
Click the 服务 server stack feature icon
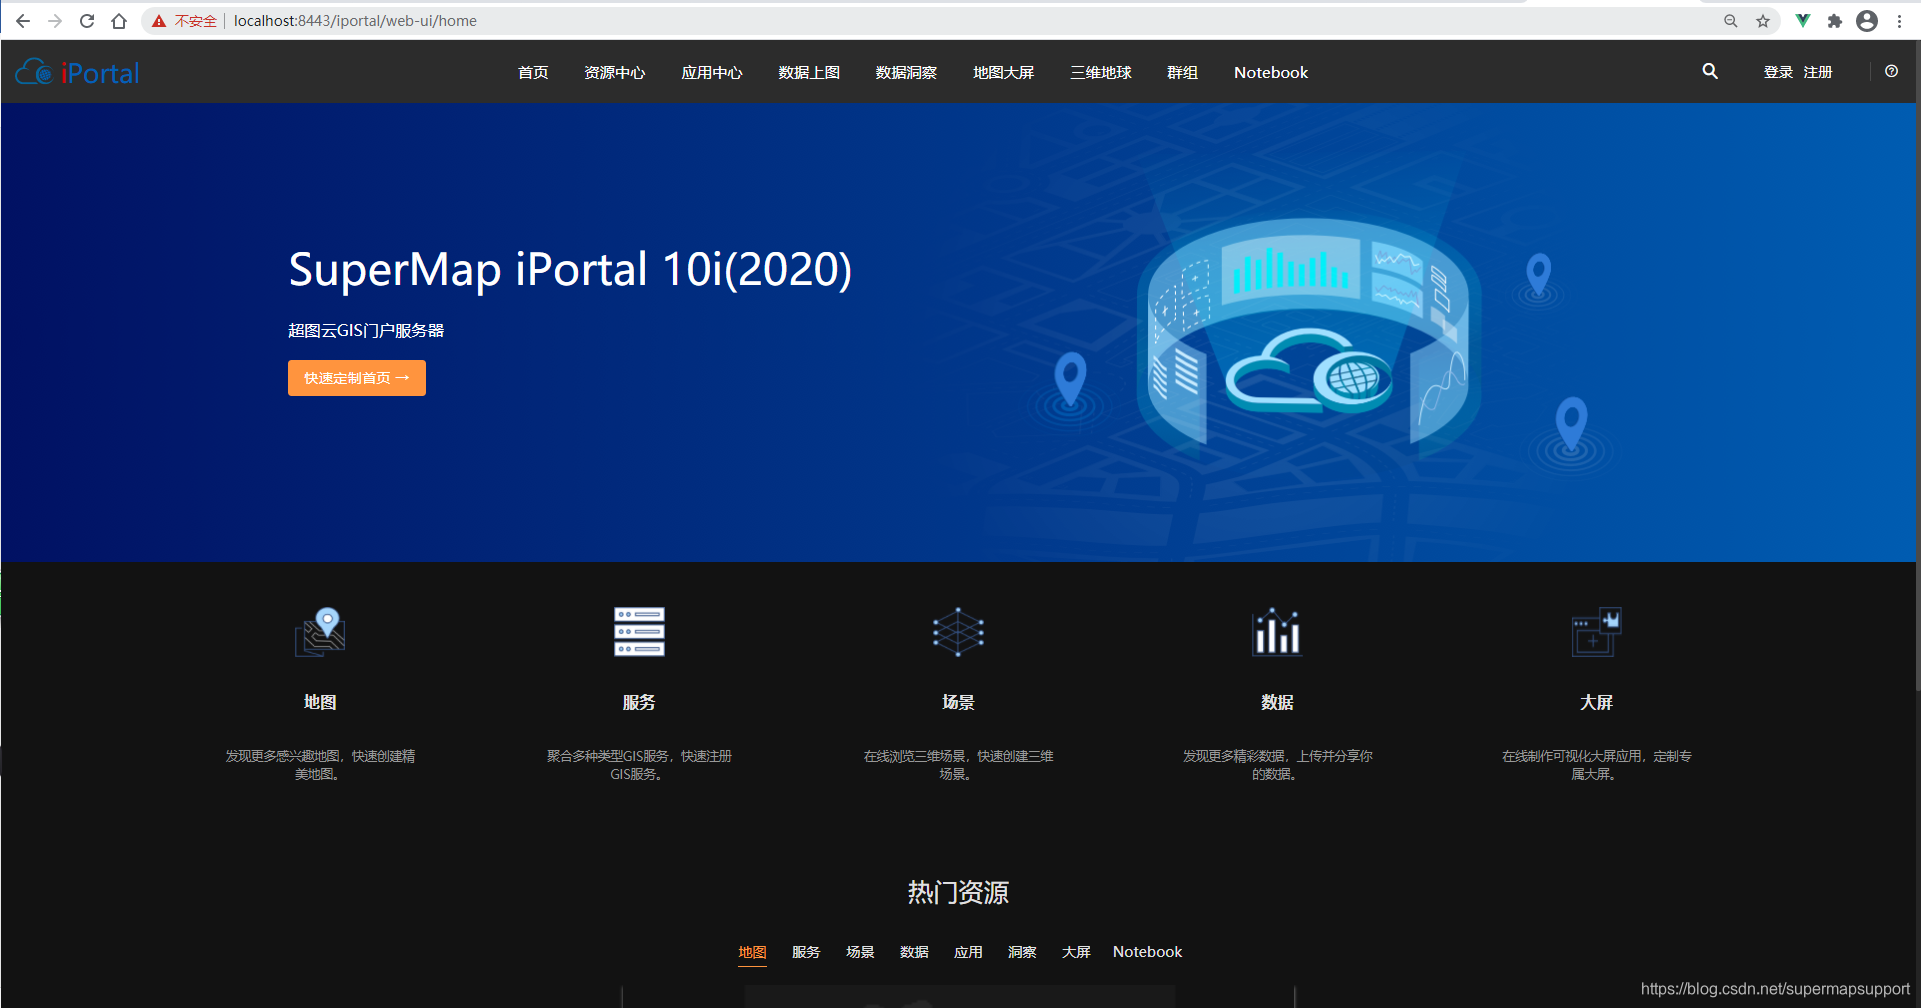click(x=639, y=632)
